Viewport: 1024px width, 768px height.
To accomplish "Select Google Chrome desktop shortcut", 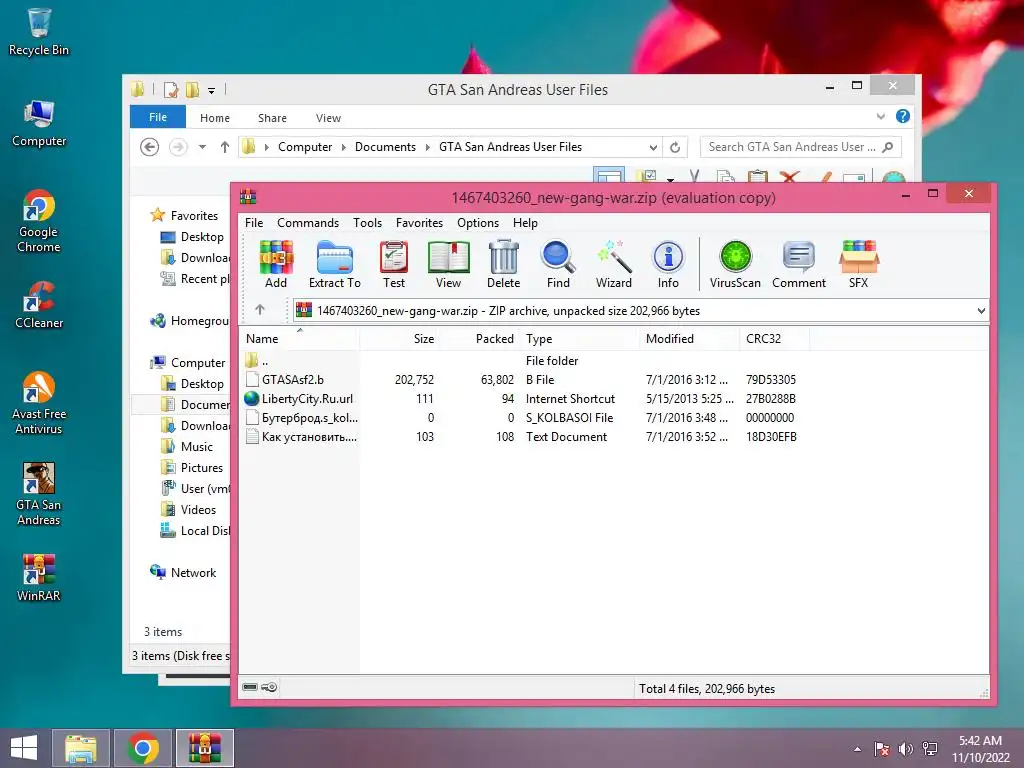I will point(39,221).
